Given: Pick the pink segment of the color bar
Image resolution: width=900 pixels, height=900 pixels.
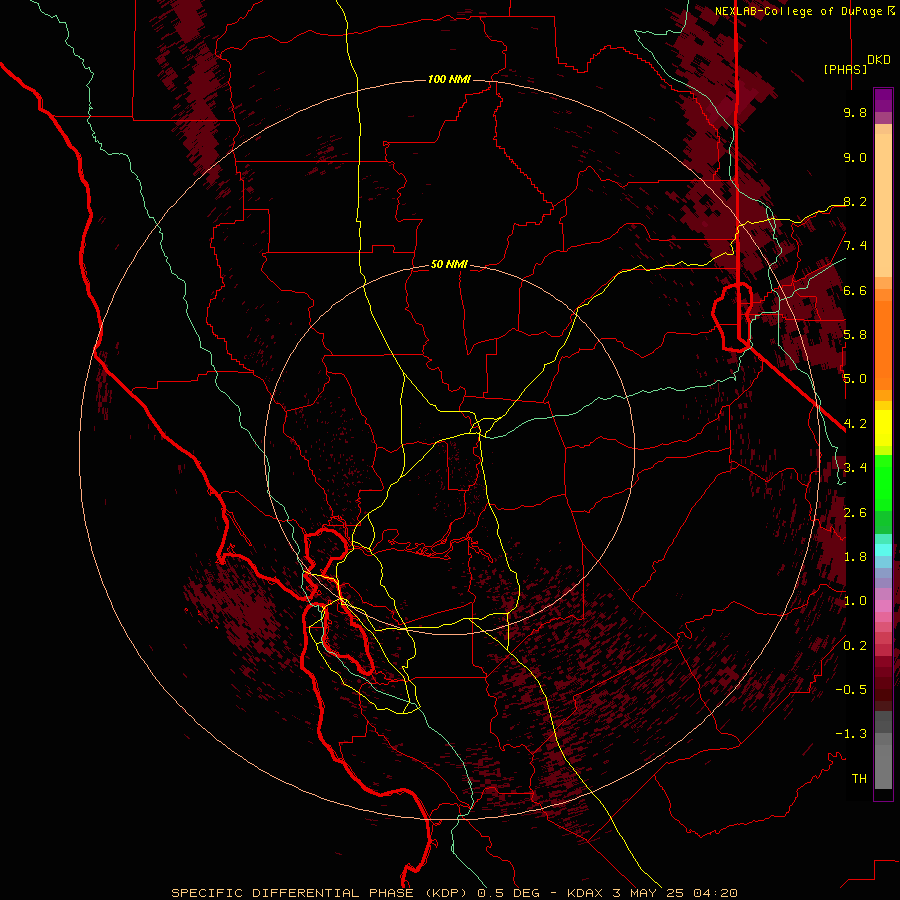Looking at the screenshot, I should pos(883,606).
